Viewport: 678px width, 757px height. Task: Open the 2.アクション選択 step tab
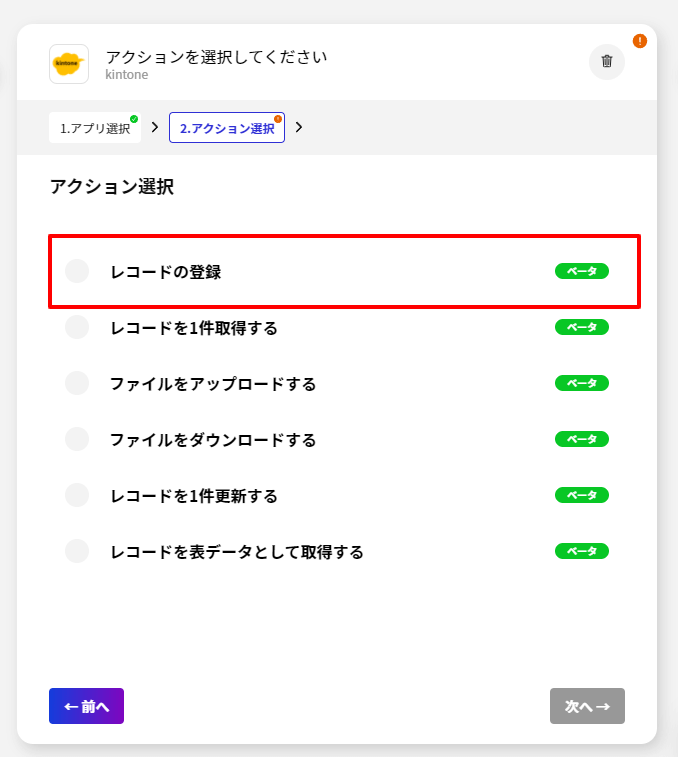pos(227,128)
